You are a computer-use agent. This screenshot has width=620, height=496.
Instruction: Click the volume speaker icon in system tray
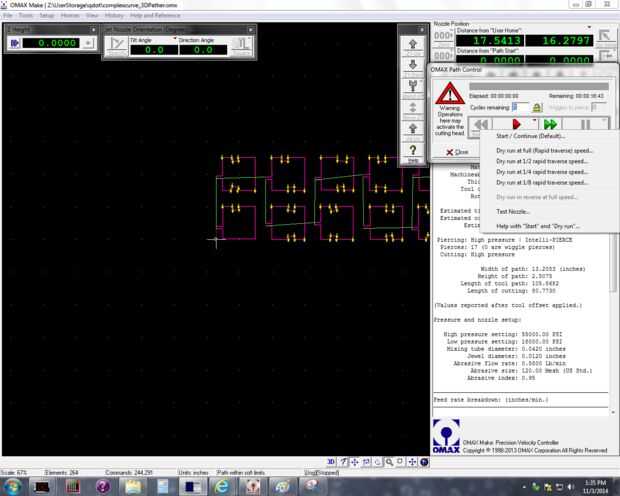point(570,487)
